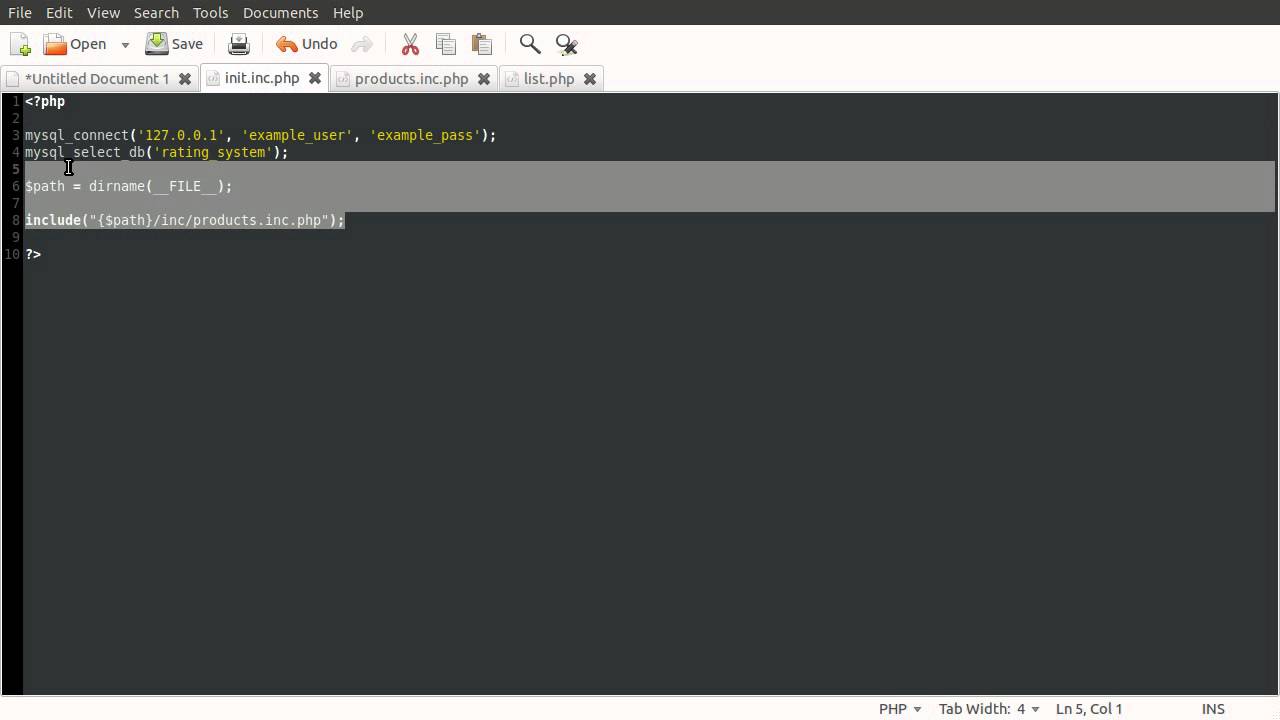The image size is (1280, 720).
Task: Click the file icon on Untitled Document tab
Action: [x=12, y=79]
